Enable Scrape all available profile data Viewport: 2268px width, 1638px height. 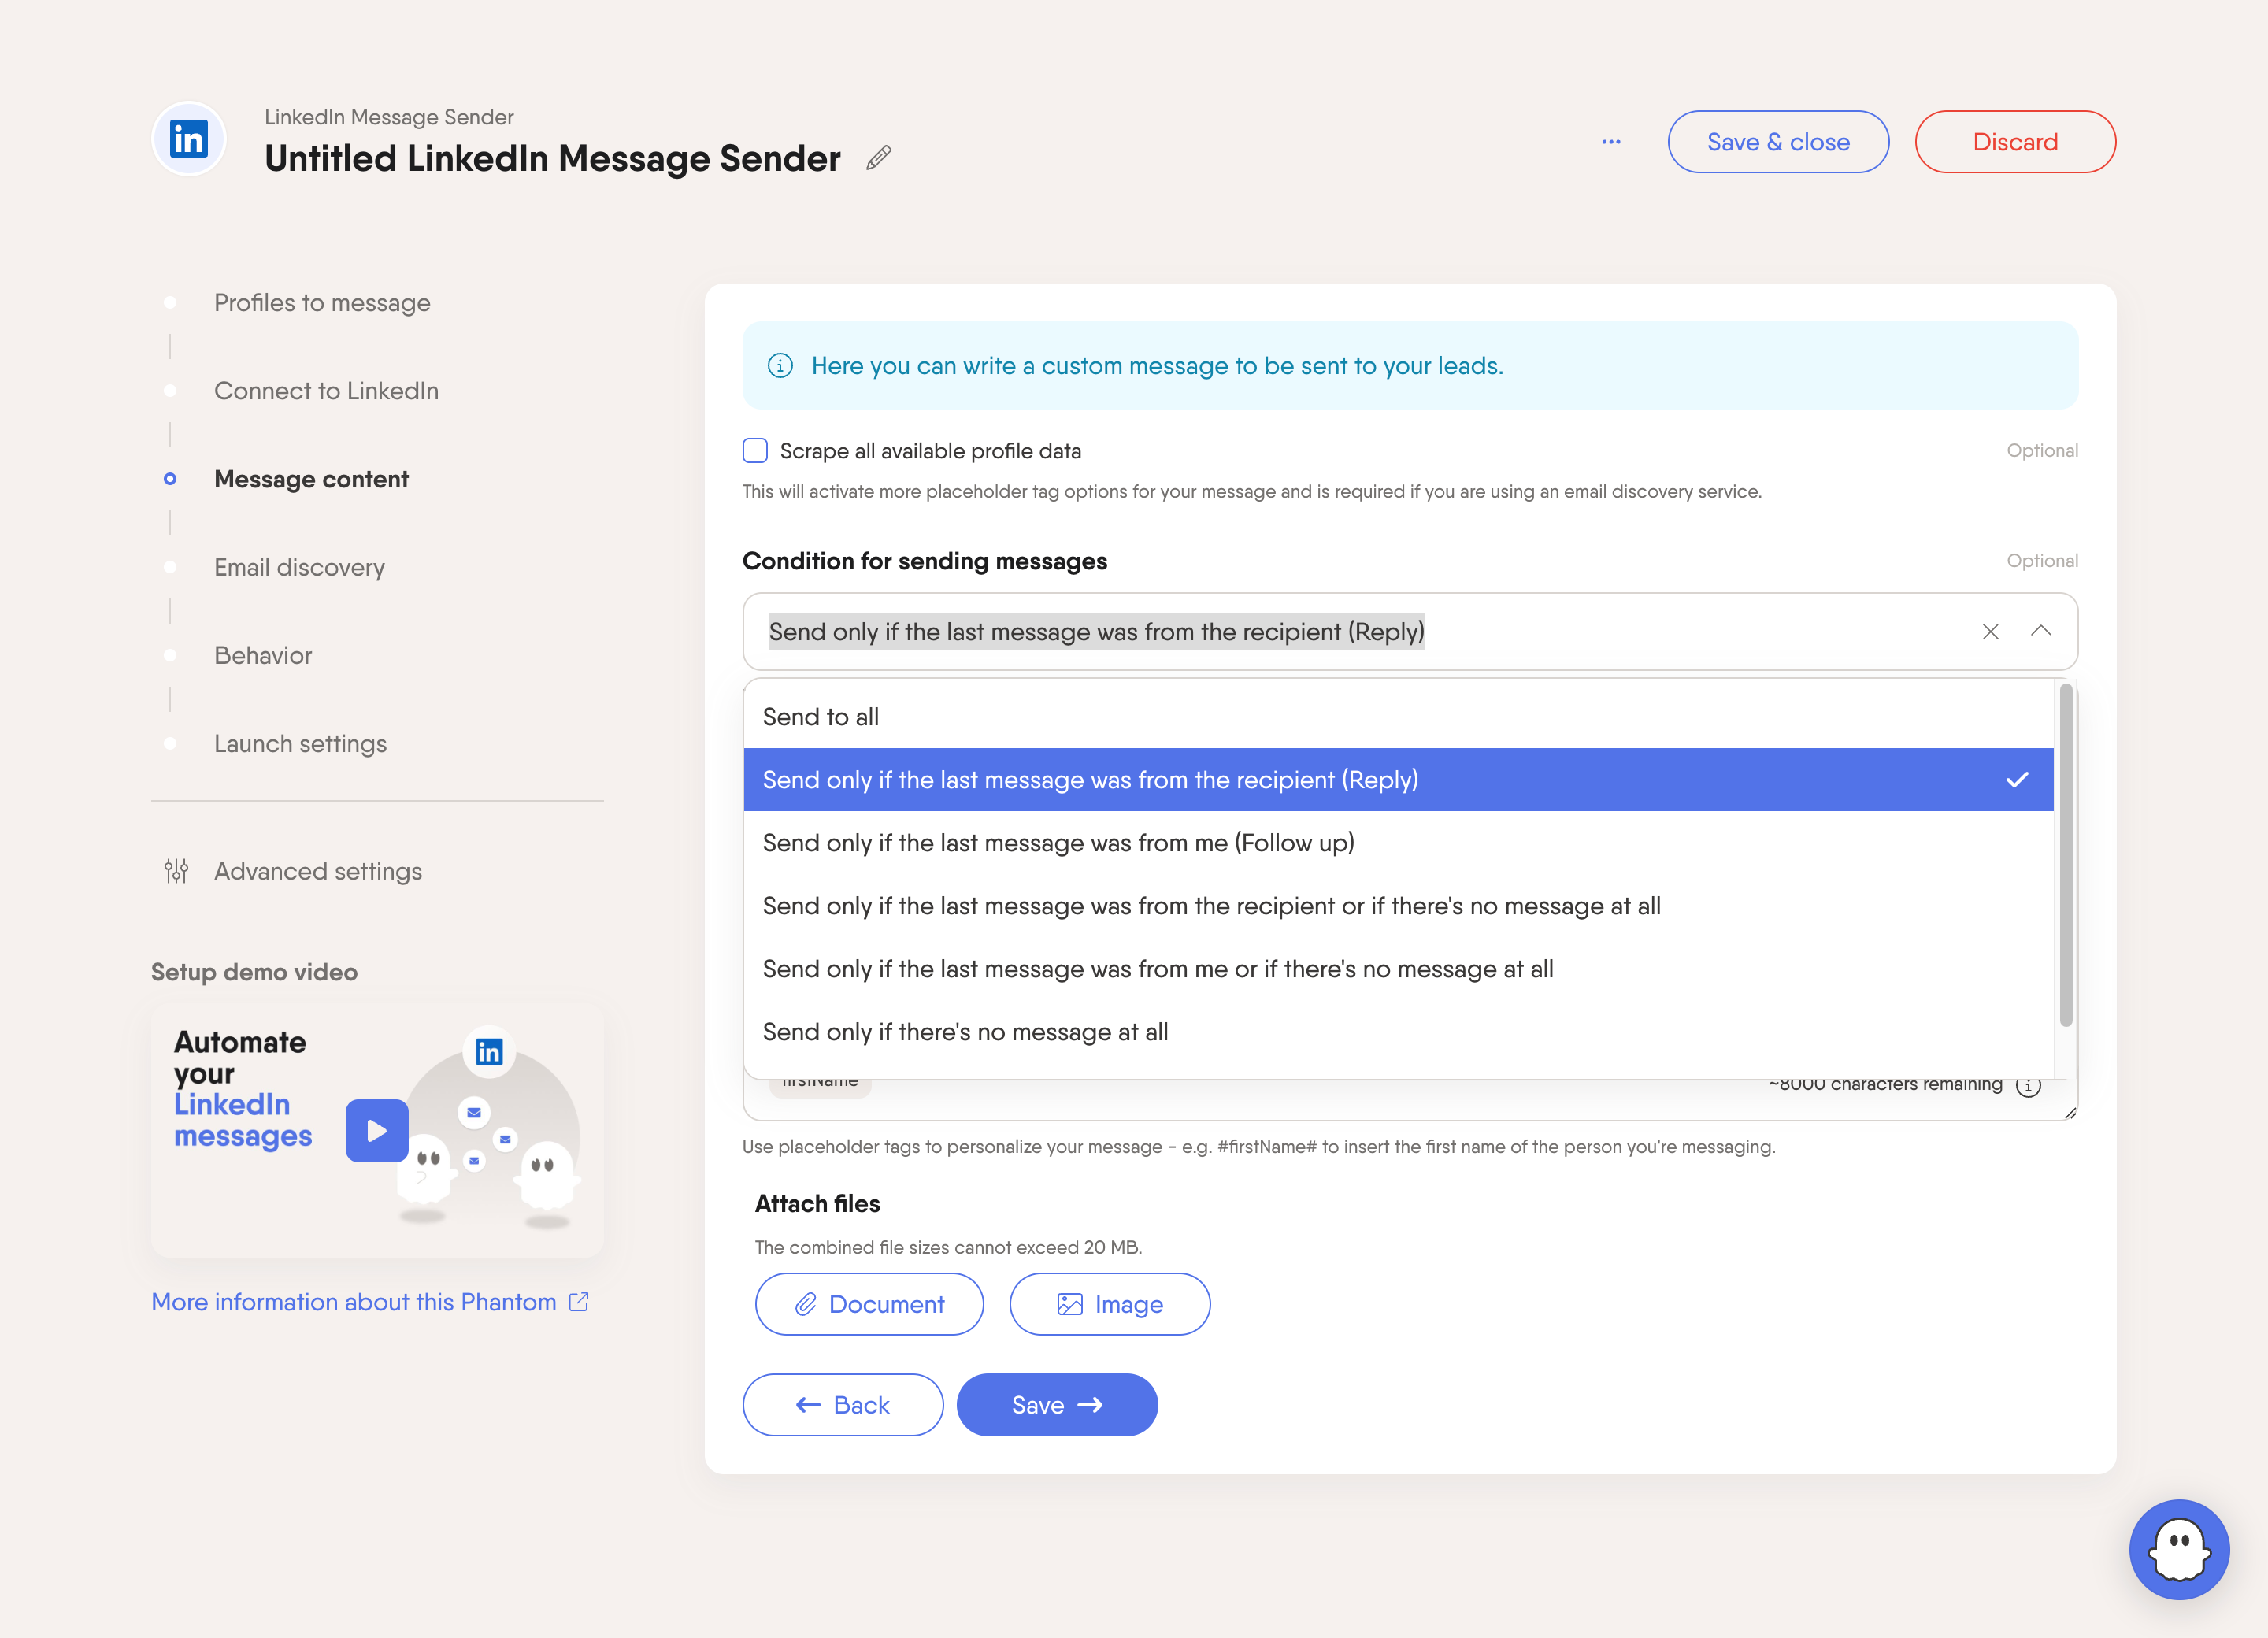[x=755, y=451]
